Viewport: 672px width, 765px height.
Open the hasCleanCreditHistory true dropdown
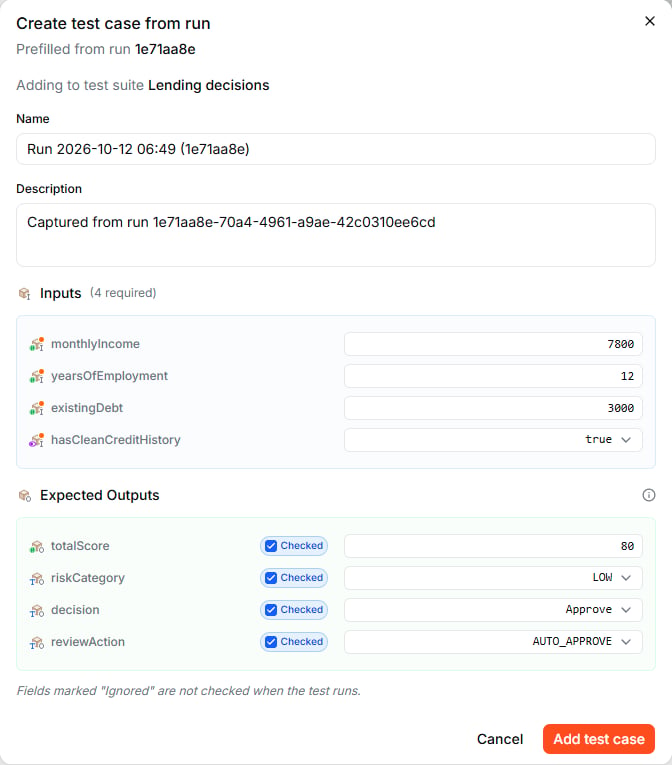pos(493,440)
